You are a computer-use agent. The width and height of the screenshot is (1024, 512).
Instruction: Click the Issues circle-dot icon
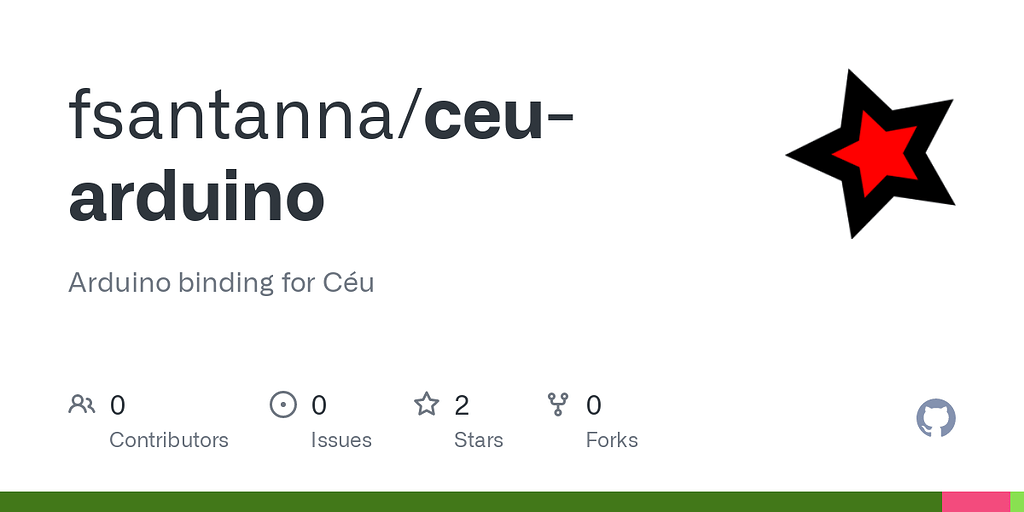(x=284, y=405)
